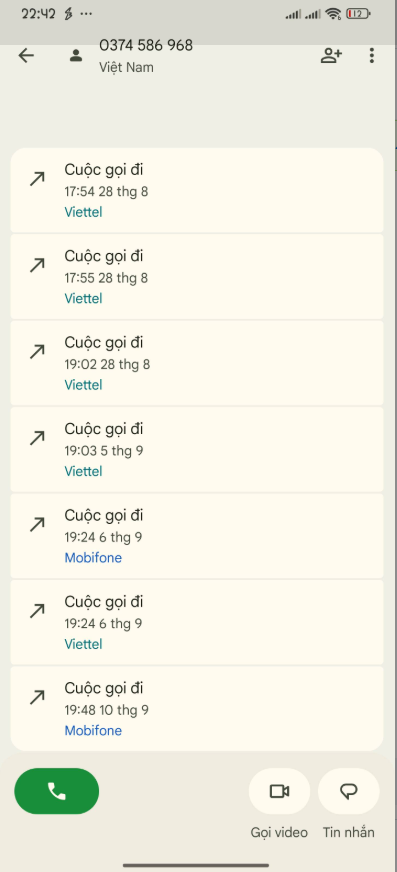Select the outgoing call at 17:54 28 thg 8

[x=197, y=190]
